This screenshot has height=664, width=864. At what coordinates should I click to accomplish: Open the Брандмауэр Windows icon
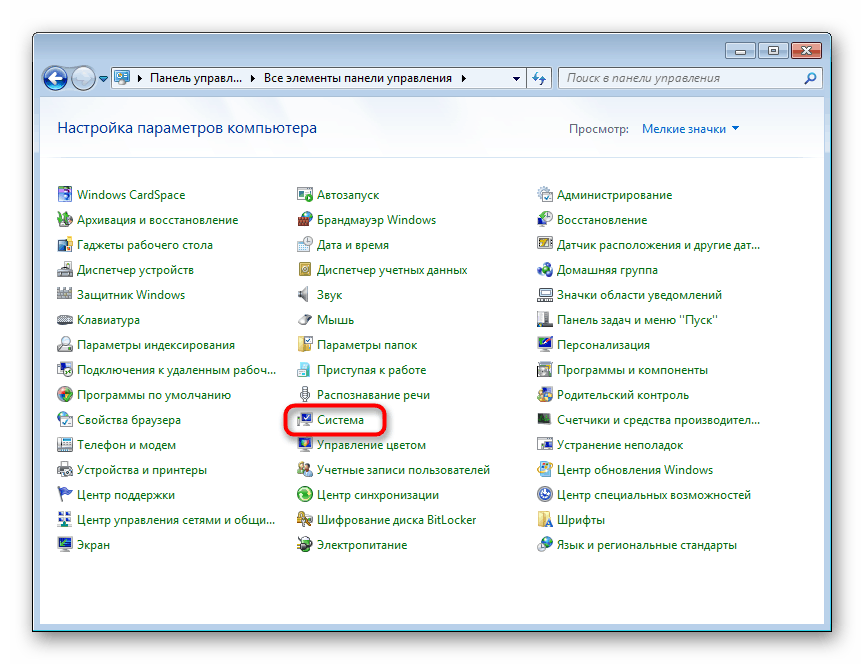[x=305, y=219]
